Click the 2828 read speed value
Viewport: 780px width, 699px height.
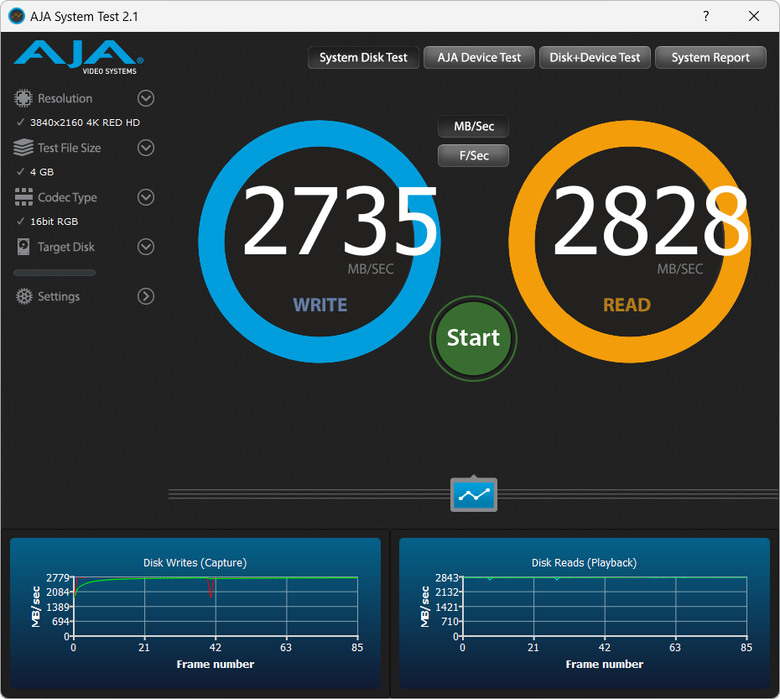[650, 220]
